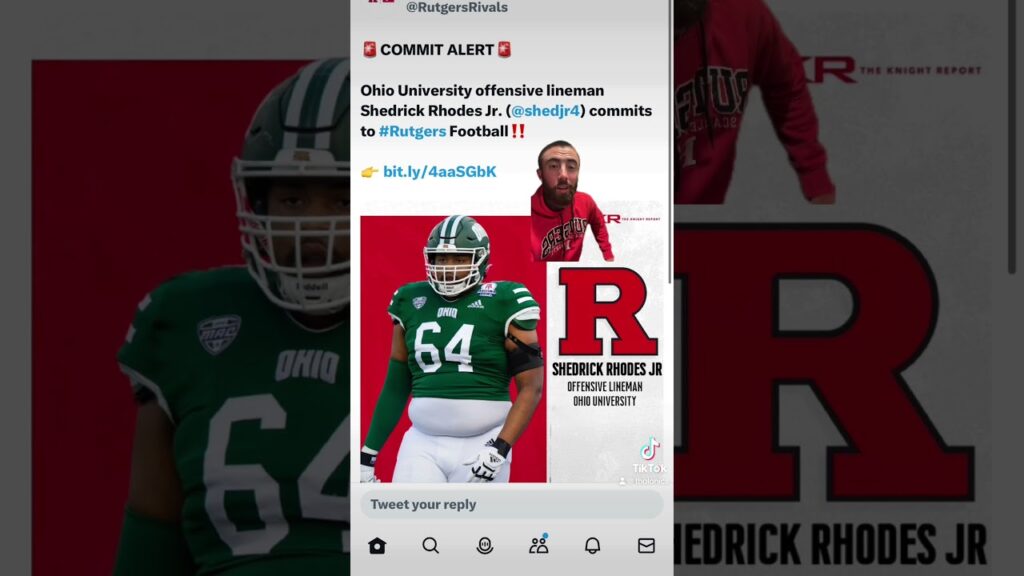Click the TikTok logo watermark icon

pyautogui.click(x=649, y=449)
